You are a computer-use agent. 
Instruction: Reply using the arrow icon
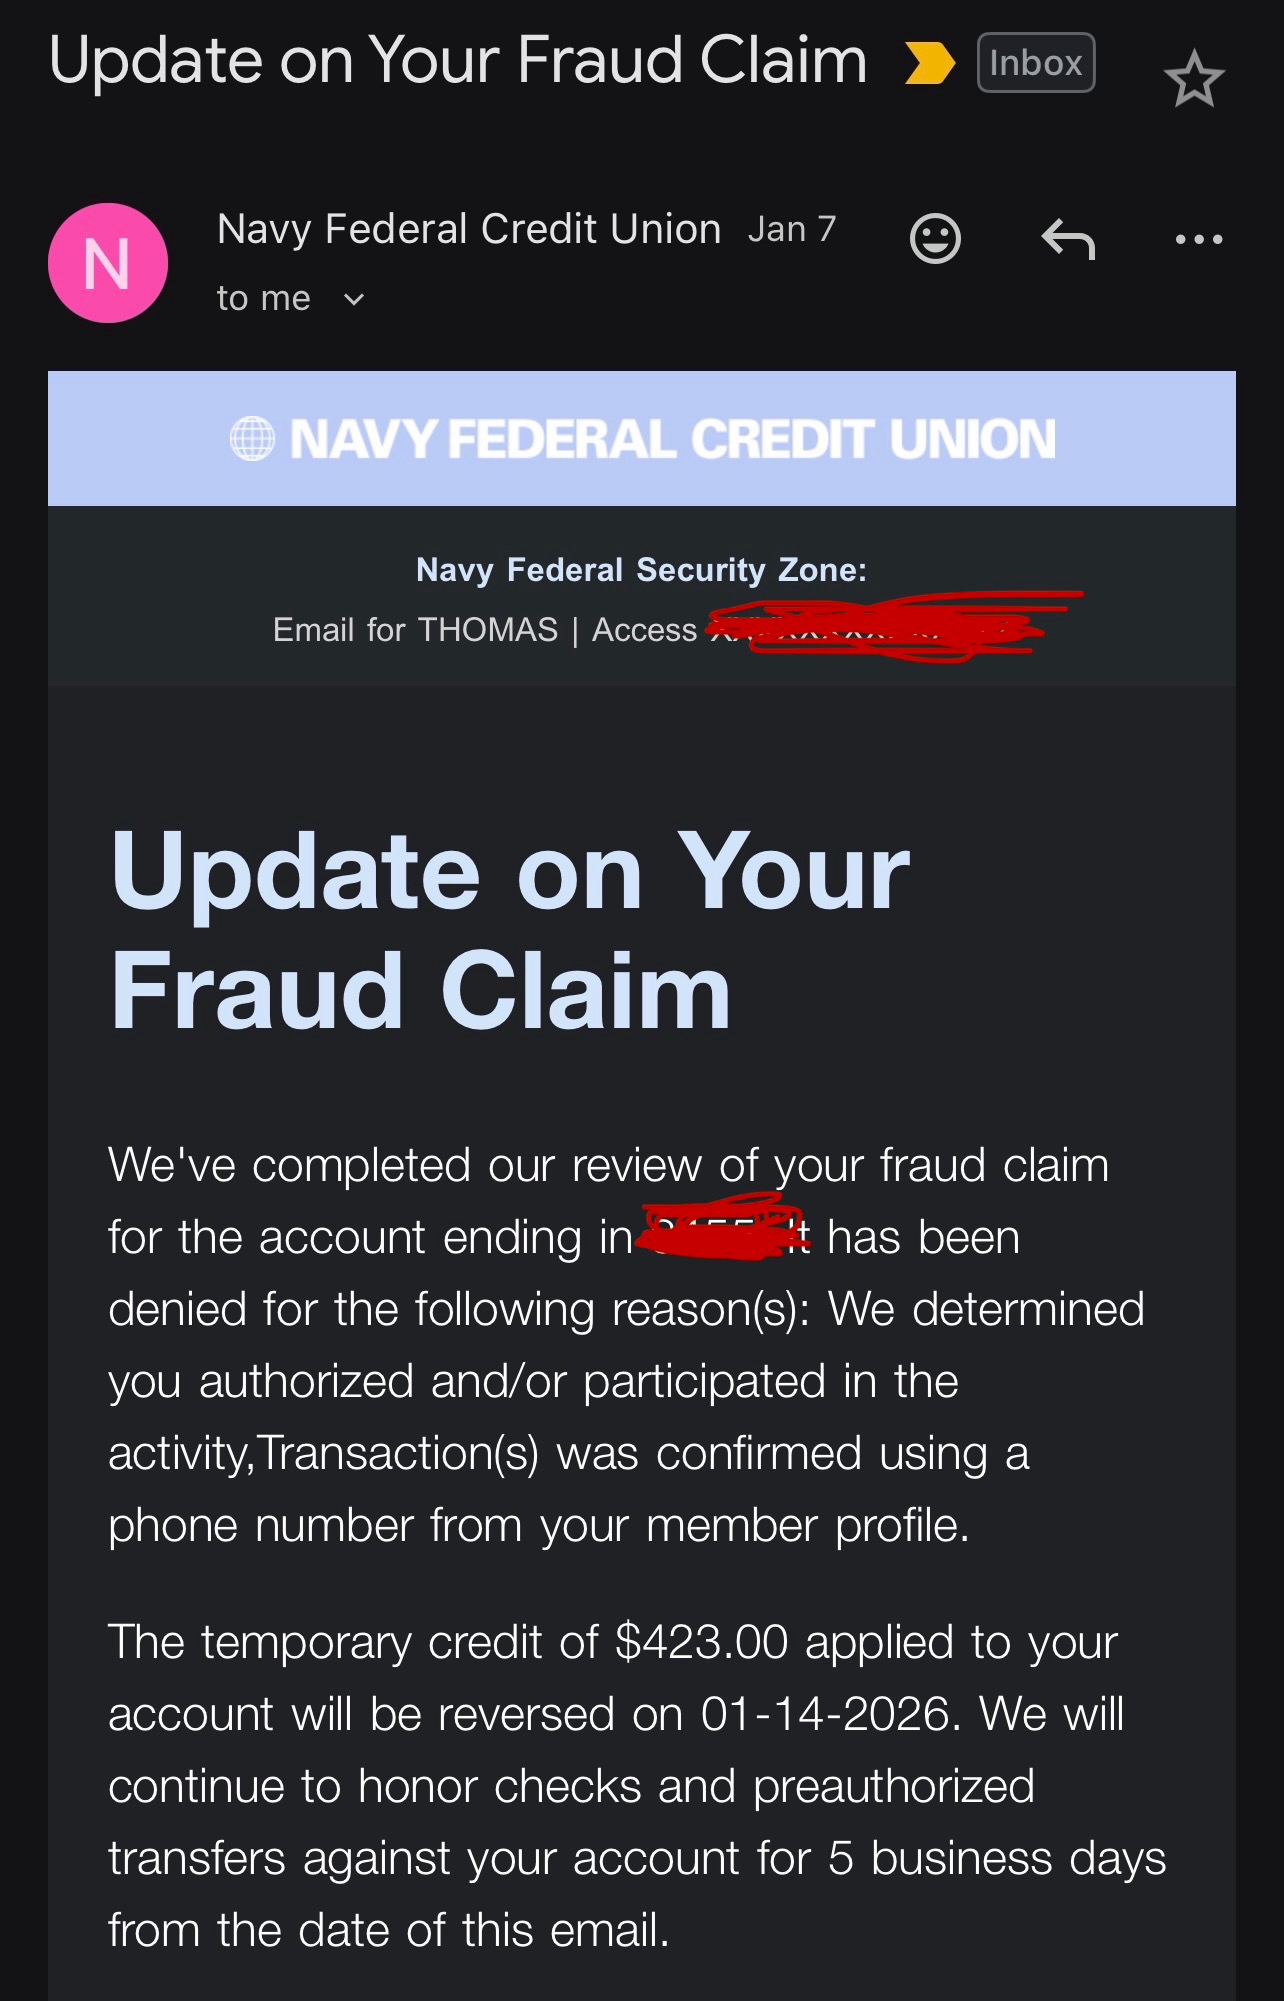tap(1068, 240)
